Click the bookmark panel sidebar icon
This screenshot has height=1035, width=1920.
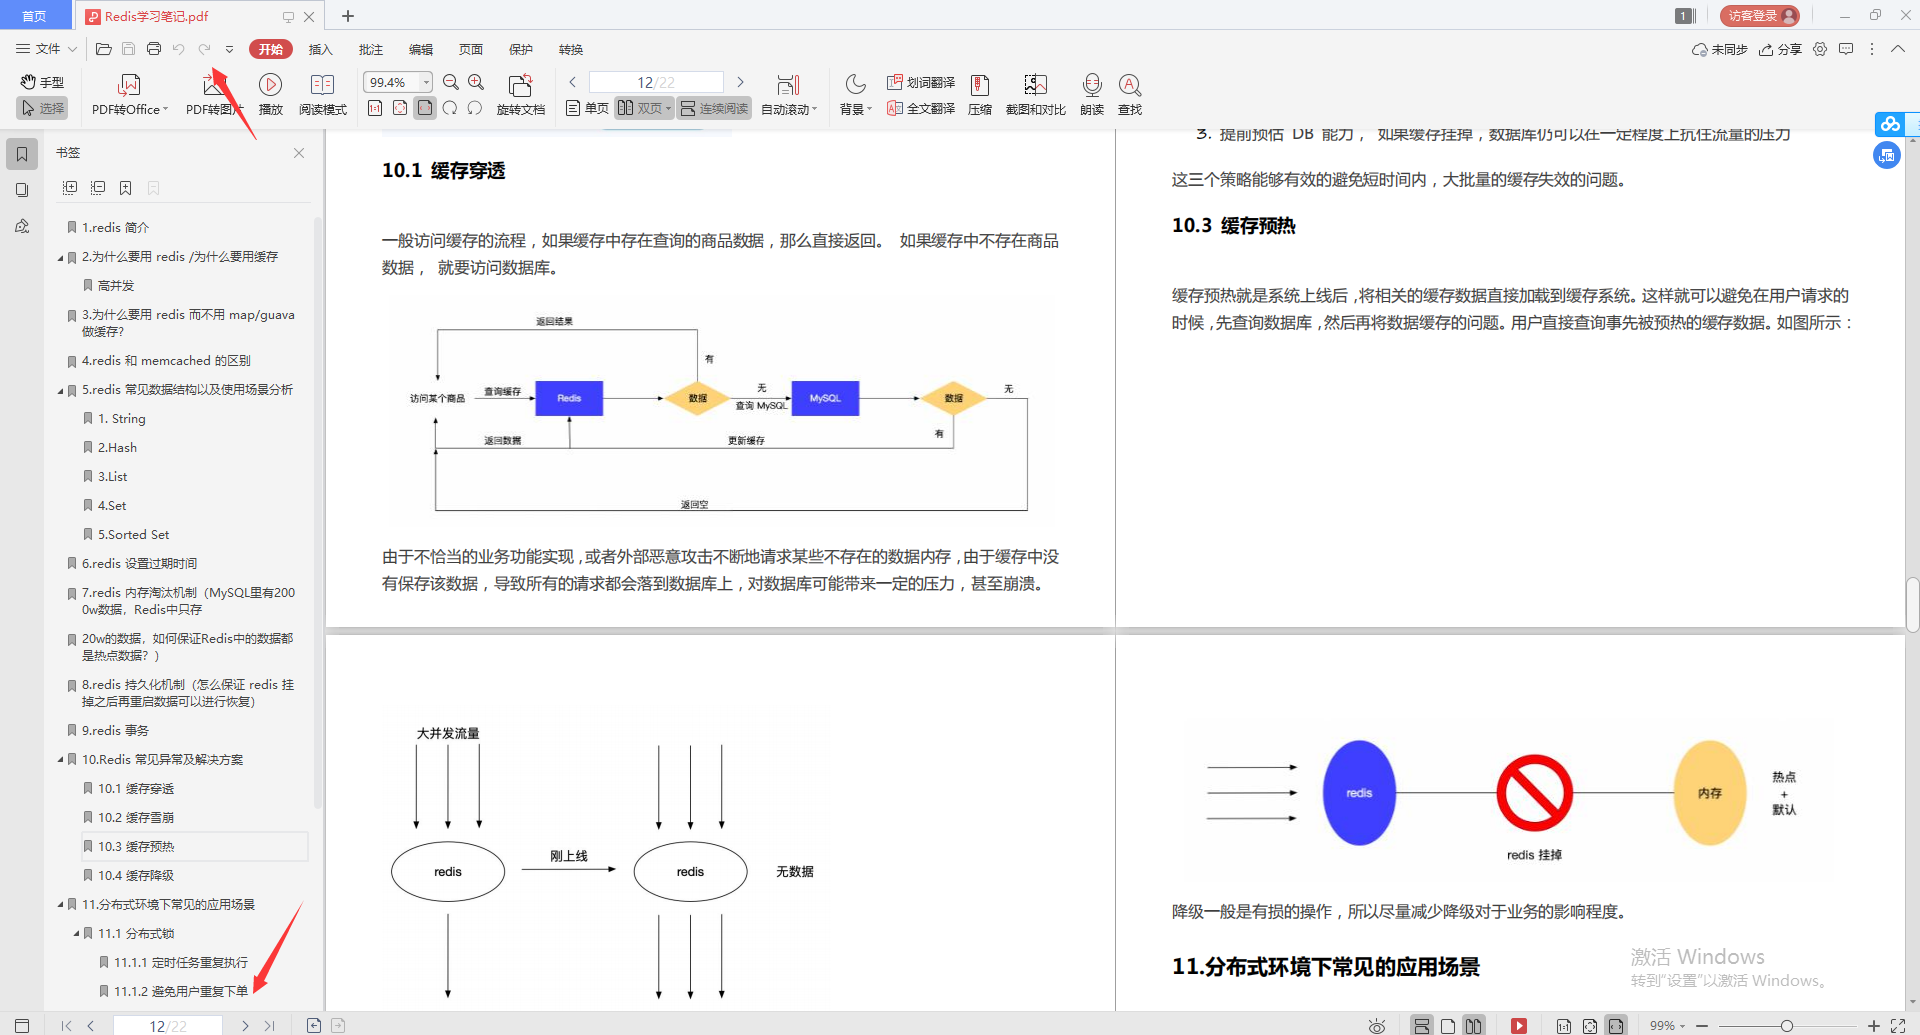pyautogui.click(x=22, y=154)
